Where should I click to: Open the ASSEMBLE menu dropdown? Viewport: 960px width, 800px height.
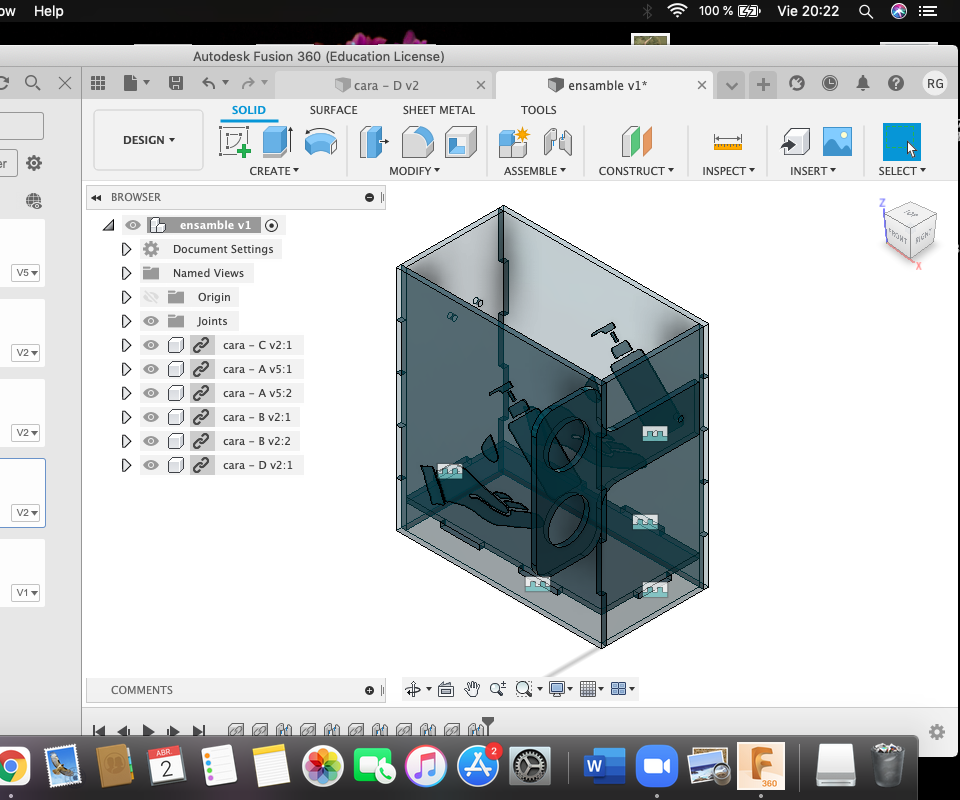pos(534,171)
